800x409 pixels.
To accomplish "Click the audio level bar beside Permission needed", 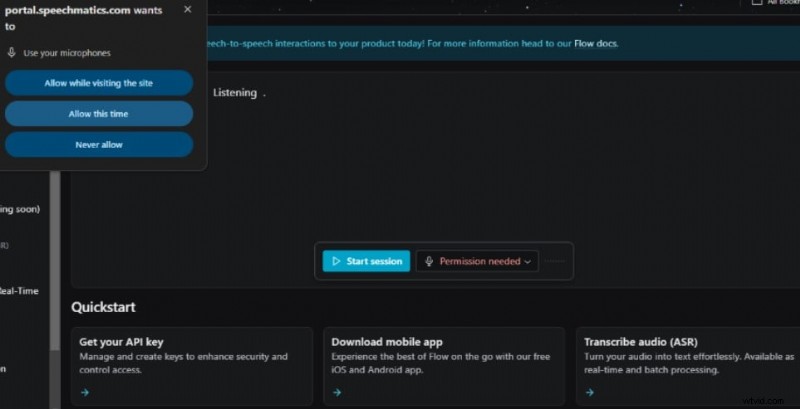I will click(556, 261).
